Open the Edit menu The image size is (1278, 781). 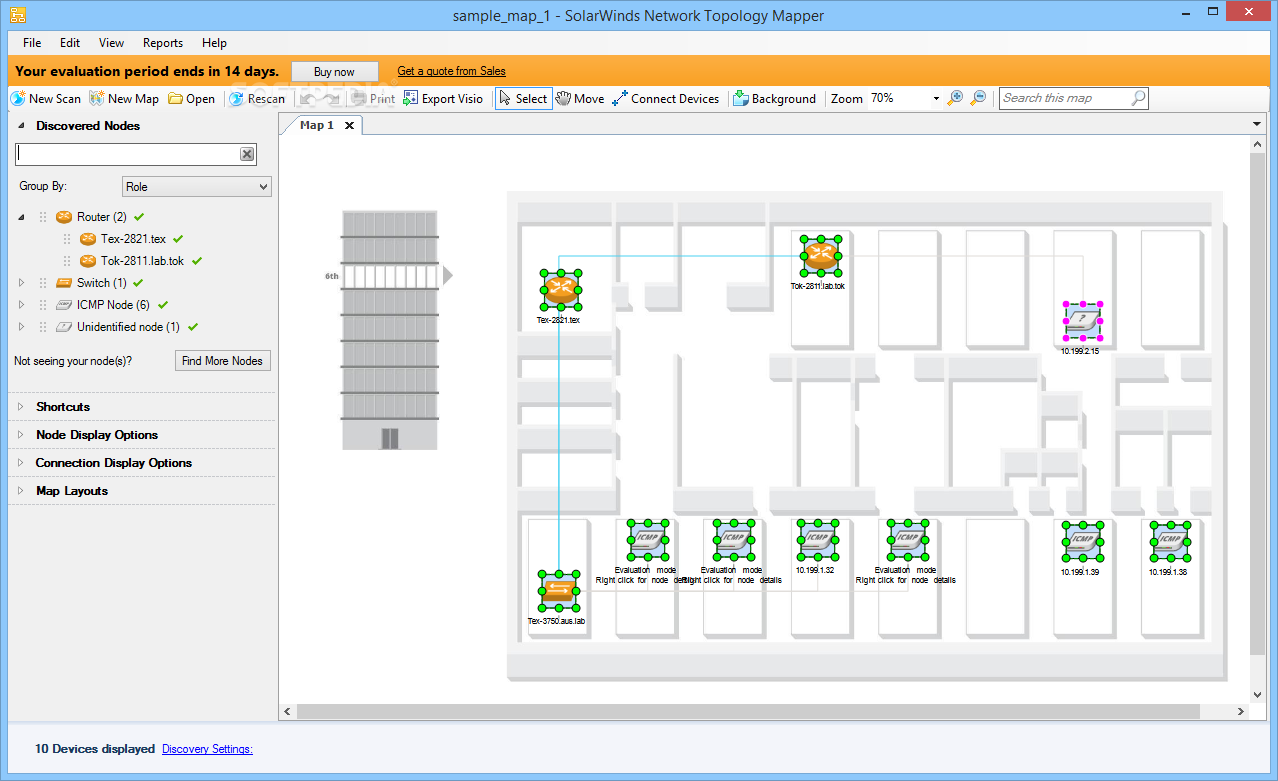point(70,43)
